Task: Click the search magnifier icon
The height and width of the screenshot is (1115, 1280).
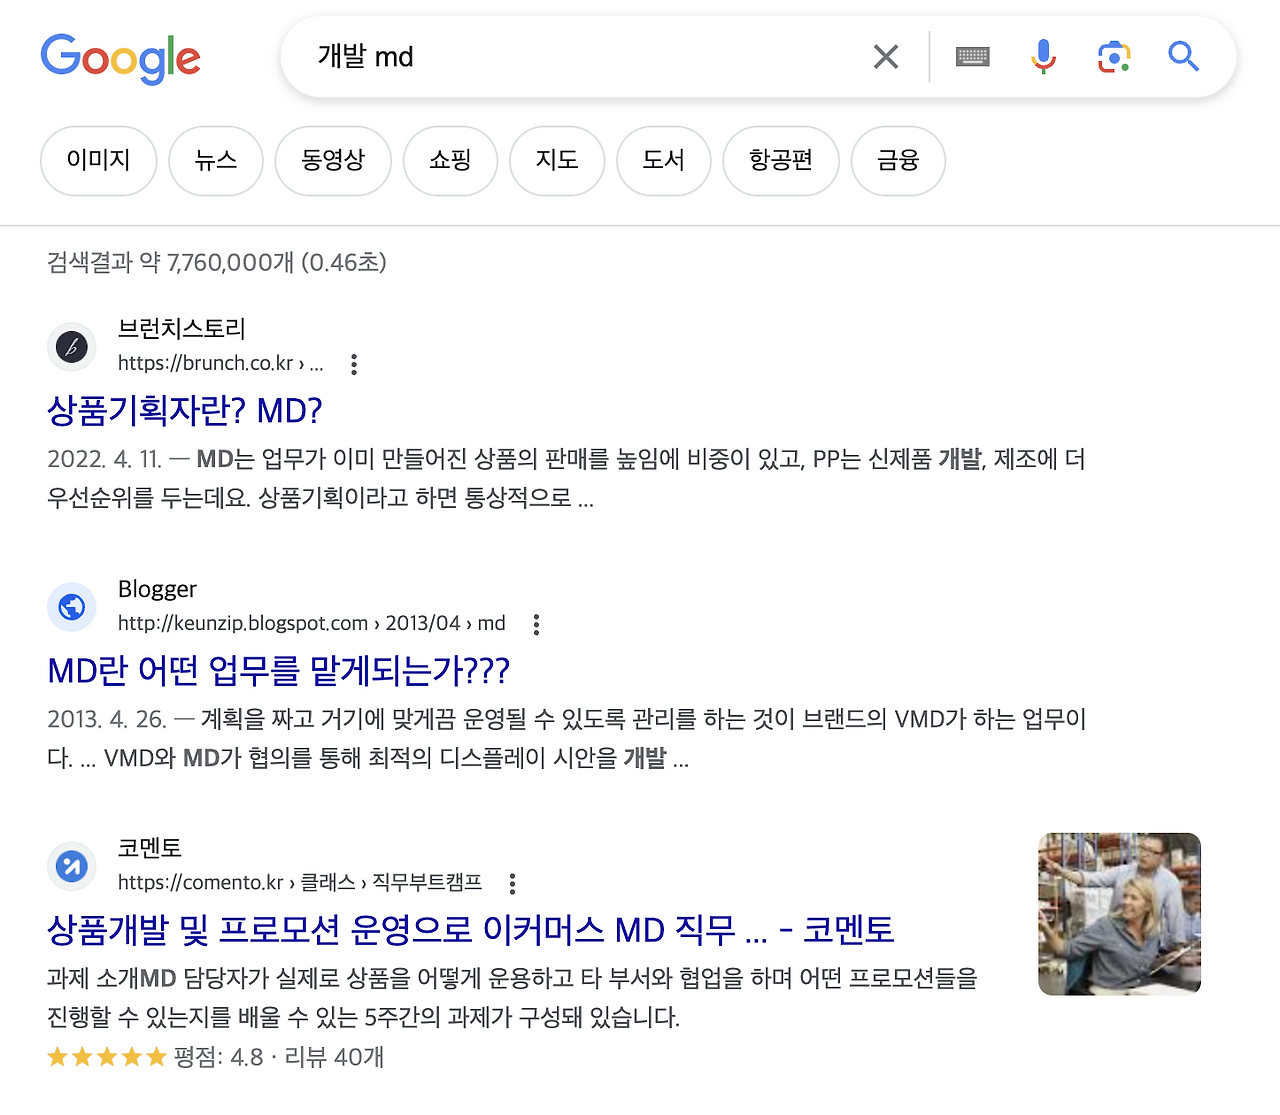Action: coord(1183,57)
